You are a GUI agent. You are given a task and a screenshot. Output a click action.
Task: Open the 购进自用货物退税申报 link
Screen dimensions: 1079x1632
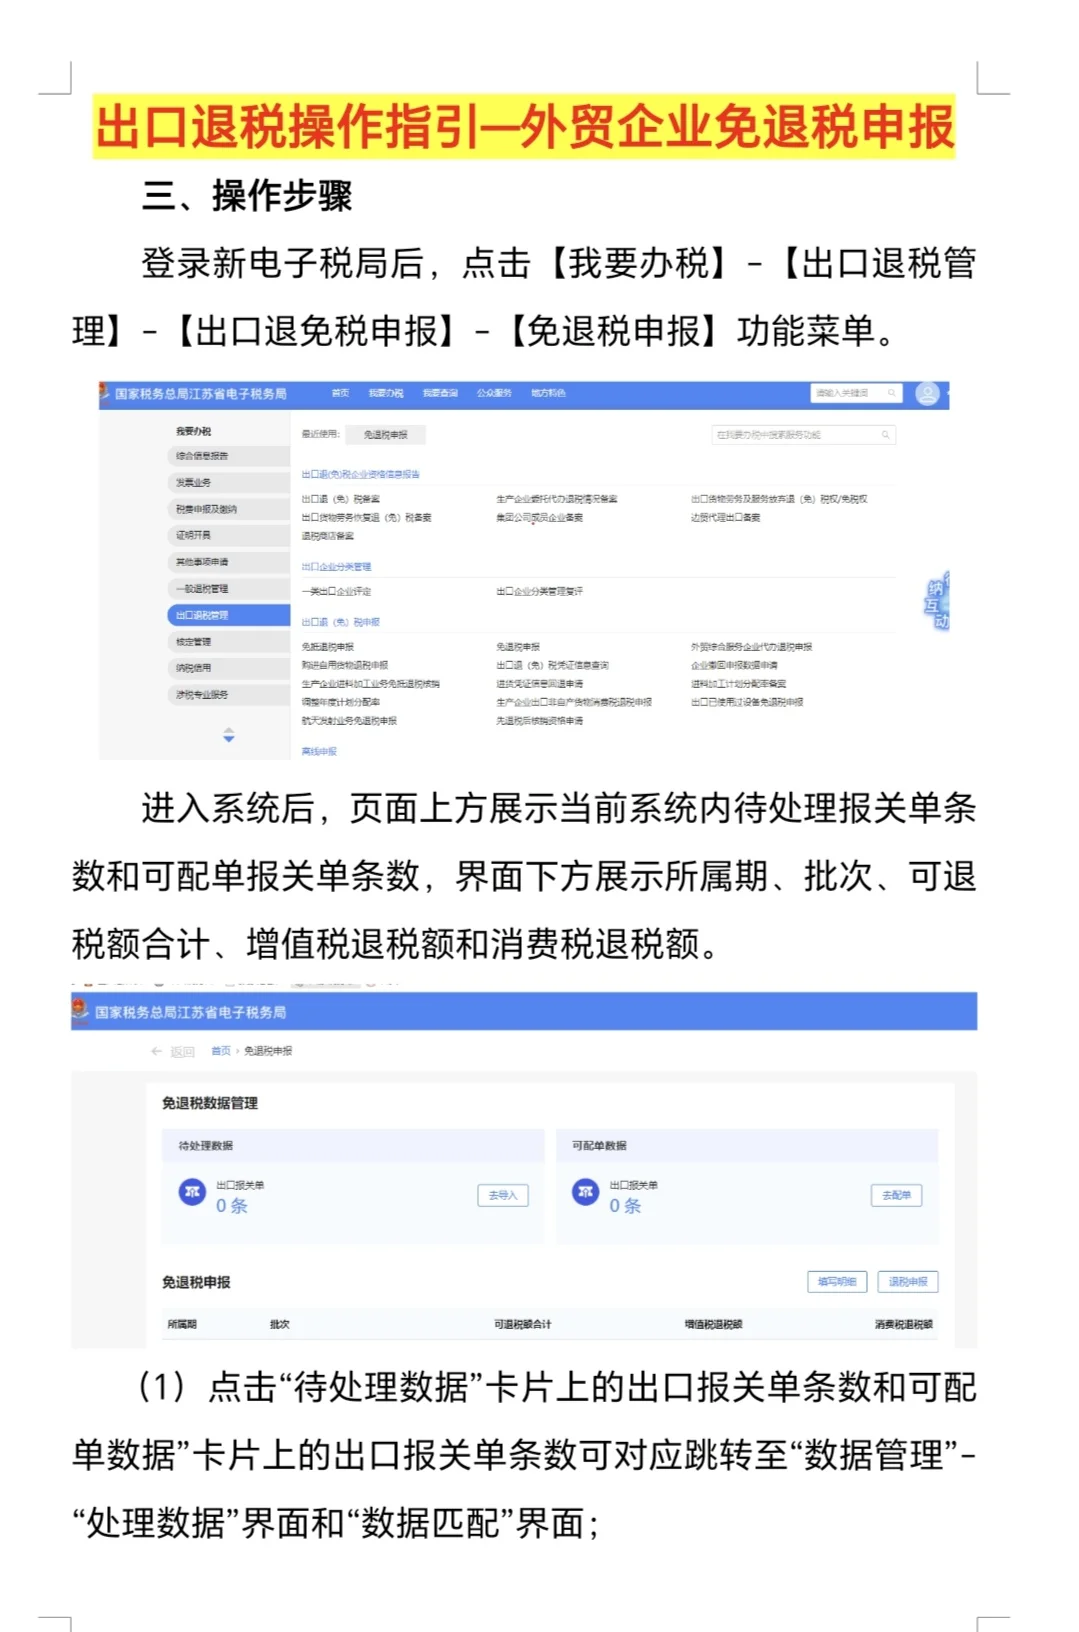tap(345, 665)
